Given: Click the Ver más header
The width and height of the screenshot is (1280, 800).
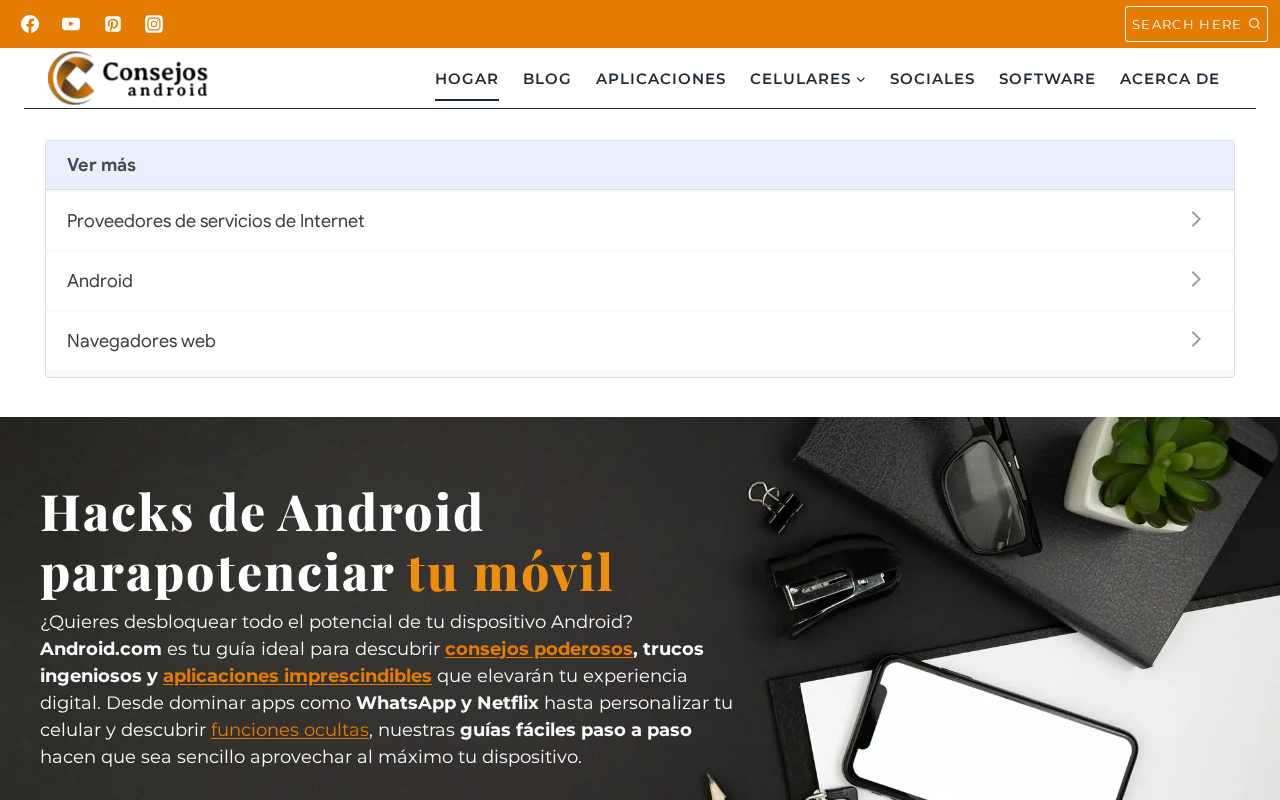Looking at the screenshot, I should (640, 165).
